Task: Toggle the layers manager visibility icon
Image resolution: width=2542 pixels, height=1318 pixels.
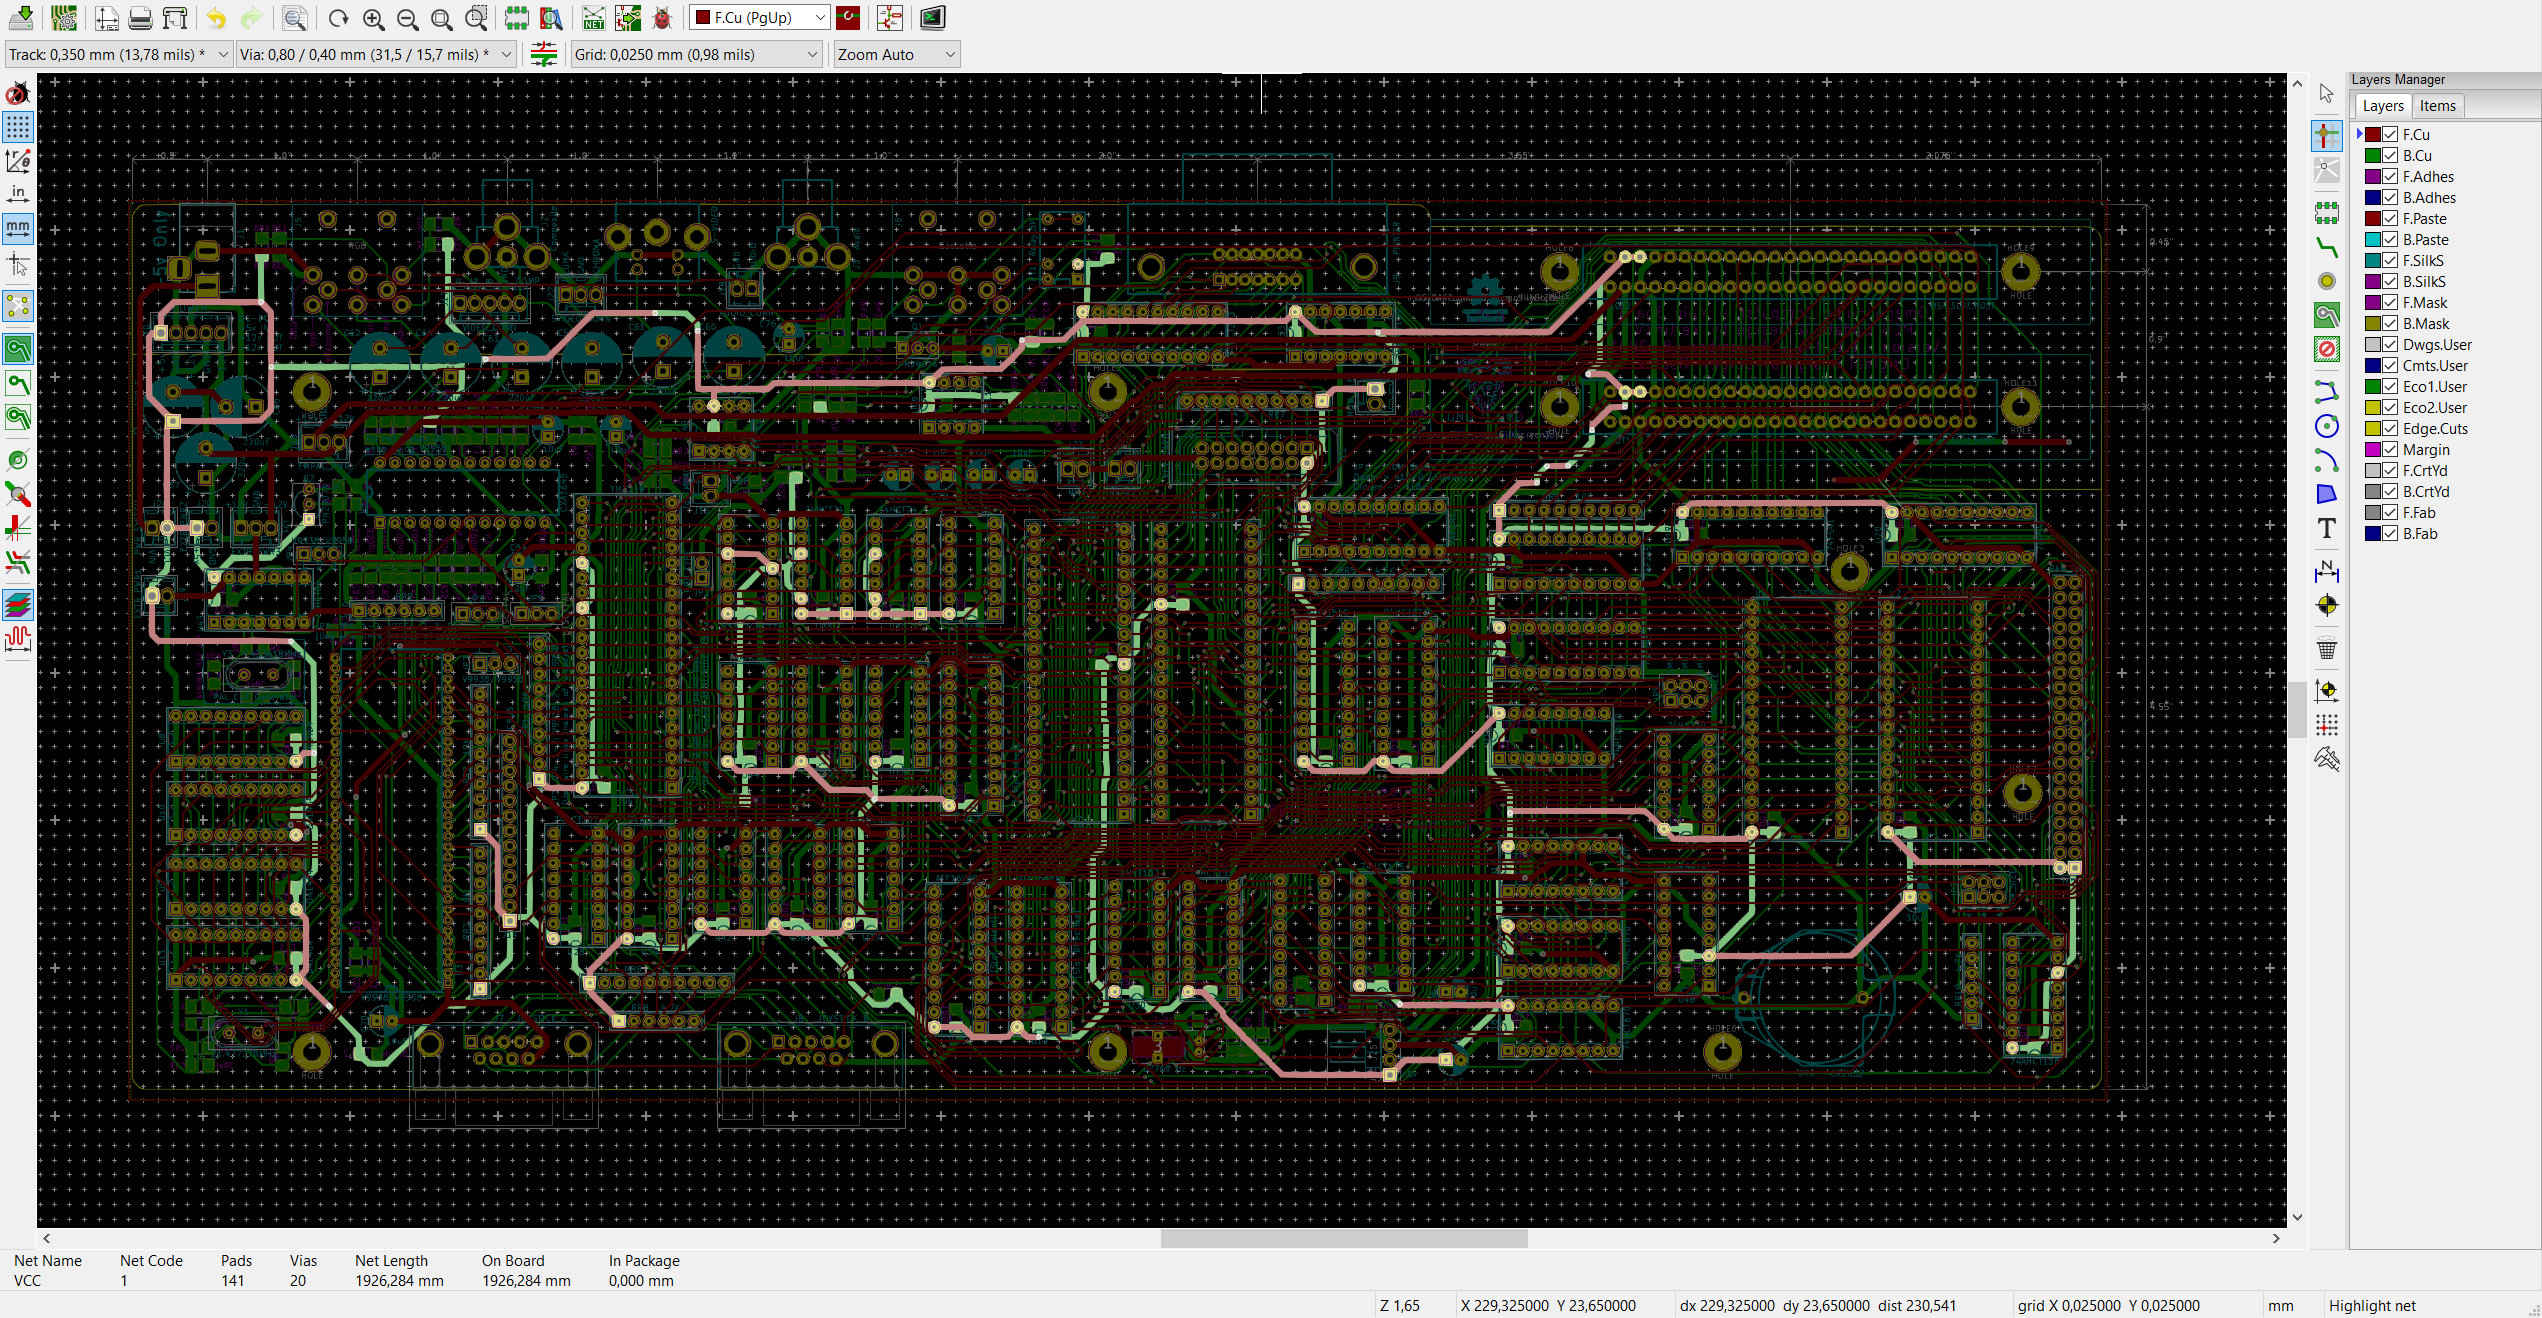Action: [18, 605]
